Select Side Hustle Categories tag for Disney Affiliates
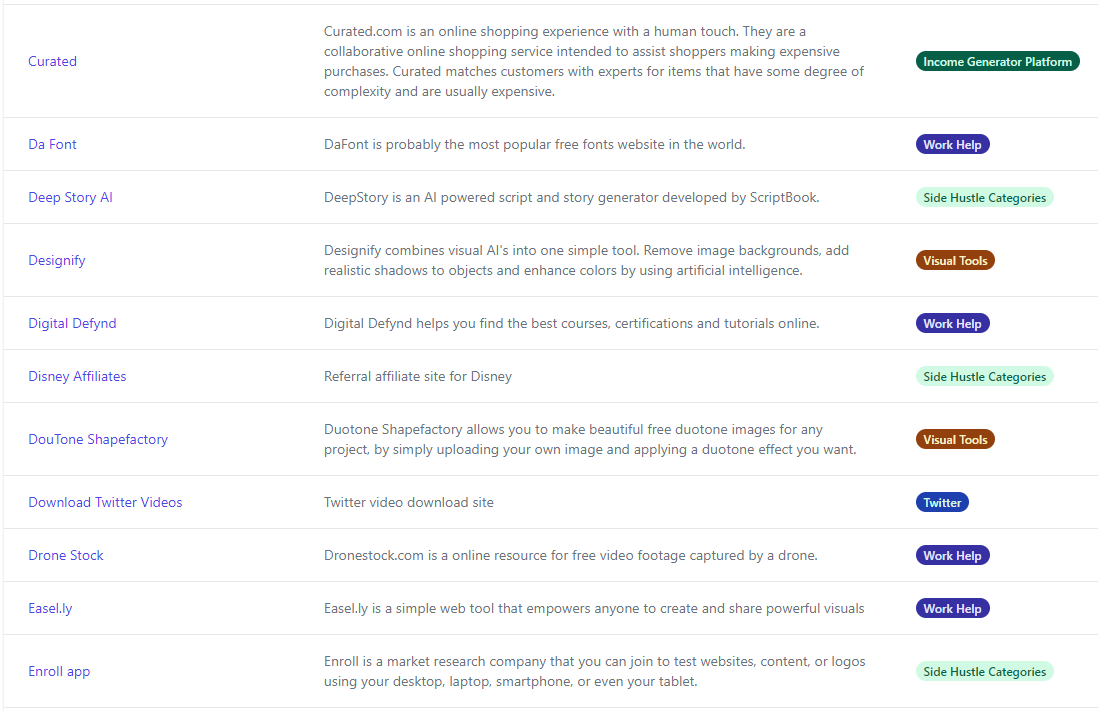 point(984,377)
